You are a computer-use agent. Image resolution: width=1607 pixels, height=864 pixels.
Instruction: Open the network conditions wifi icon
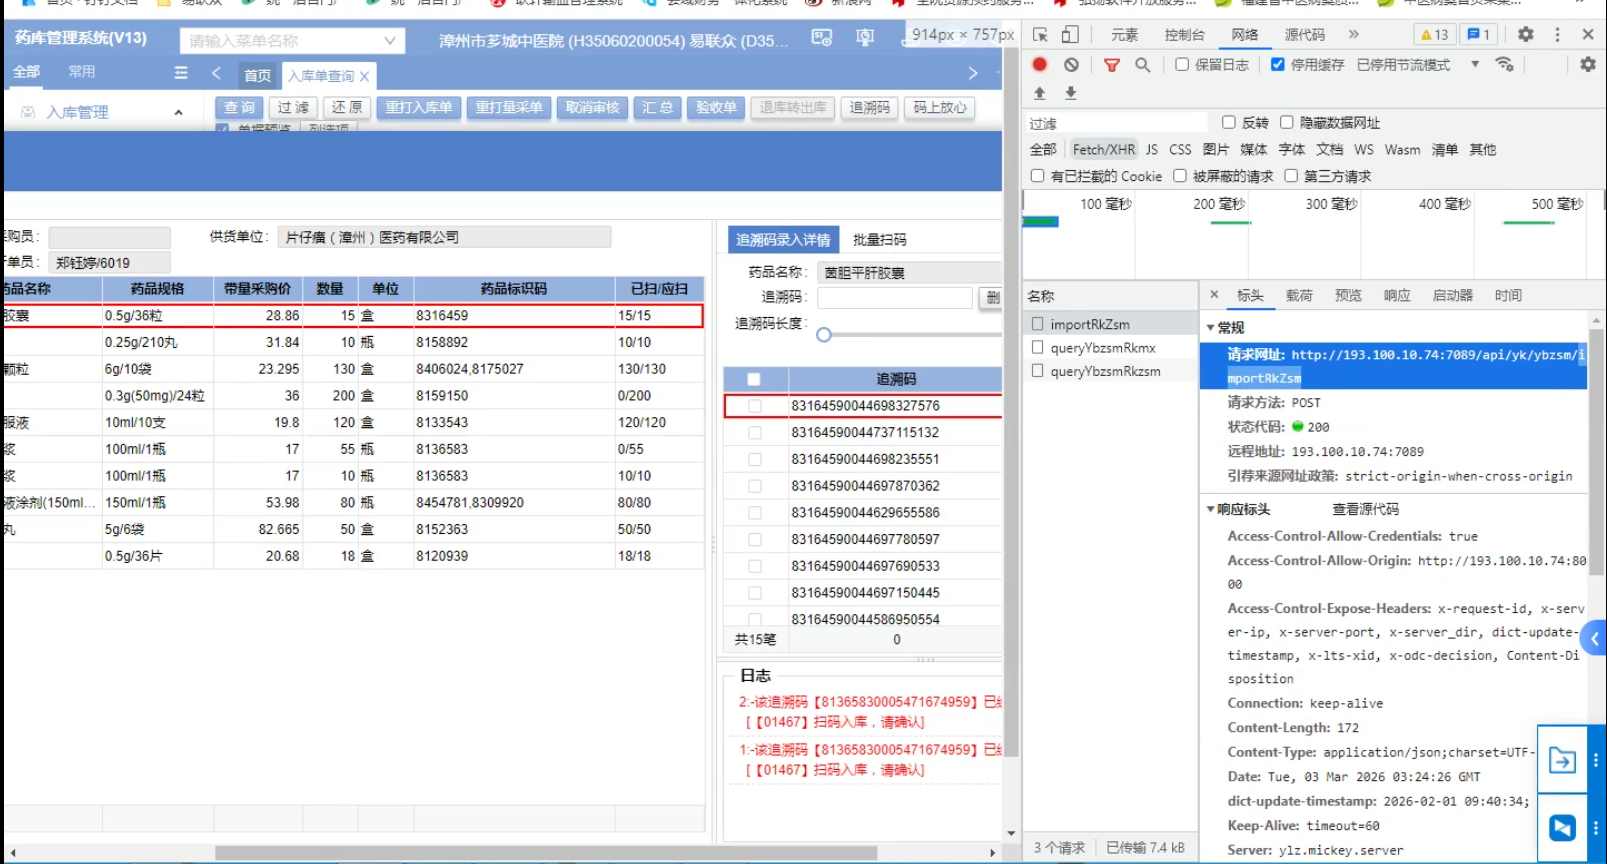1504,65
